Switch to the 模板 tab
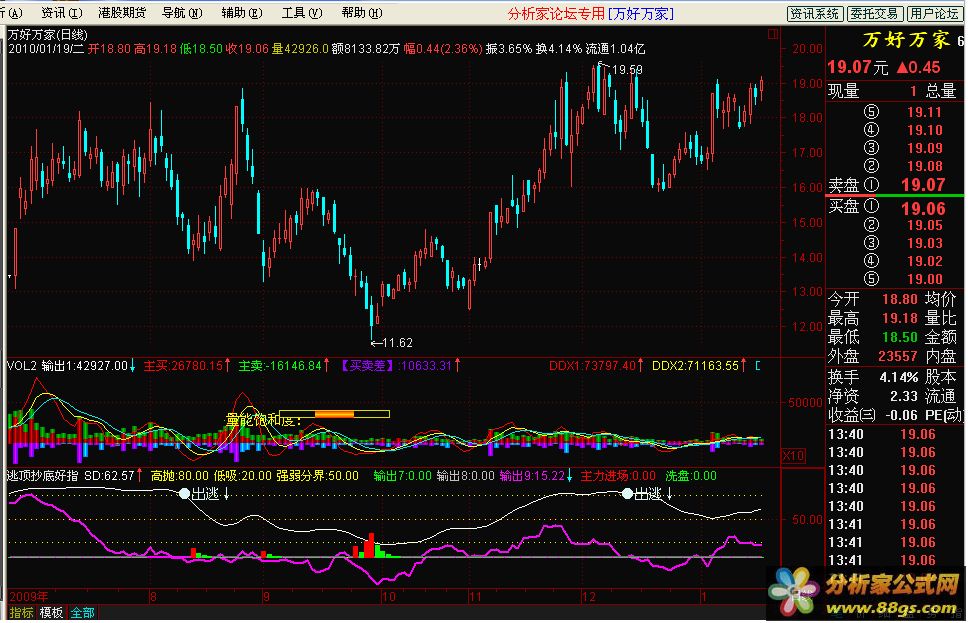Image resolution: width=968 pixels, height=623 pixels. [x=52, y=613]
